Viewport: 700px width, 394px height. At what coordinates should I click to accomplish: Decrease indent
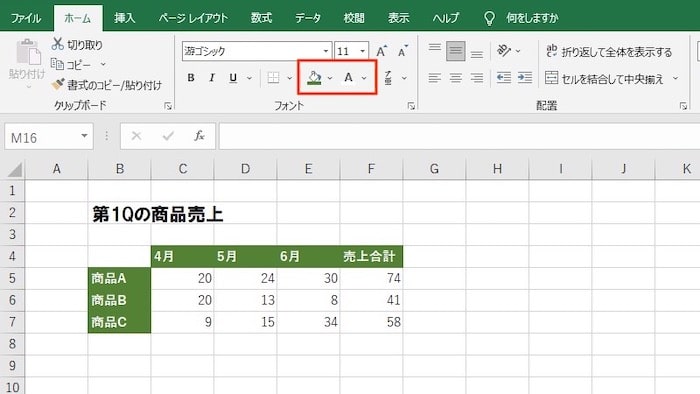(x=504, y=78)
